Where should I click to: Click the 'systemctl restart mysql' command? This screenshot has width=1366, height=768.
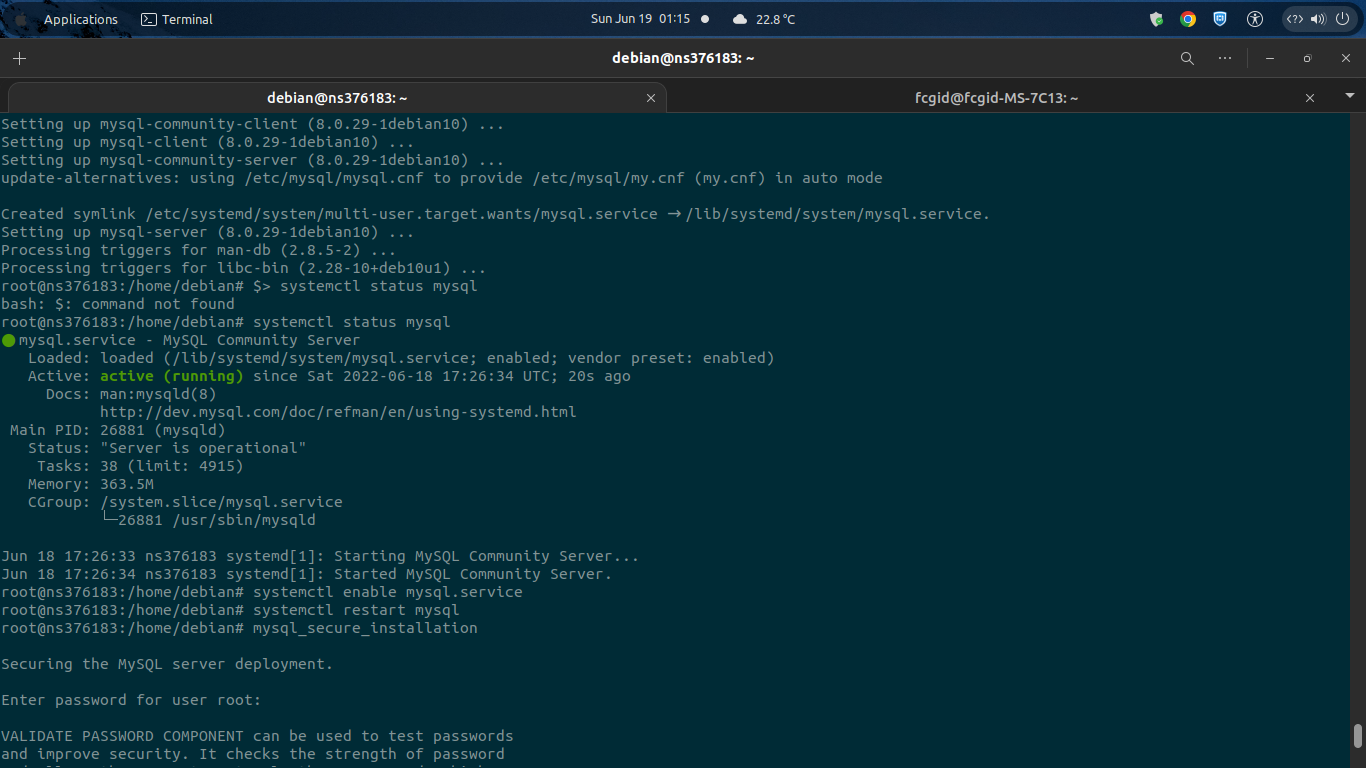[356, 610]
